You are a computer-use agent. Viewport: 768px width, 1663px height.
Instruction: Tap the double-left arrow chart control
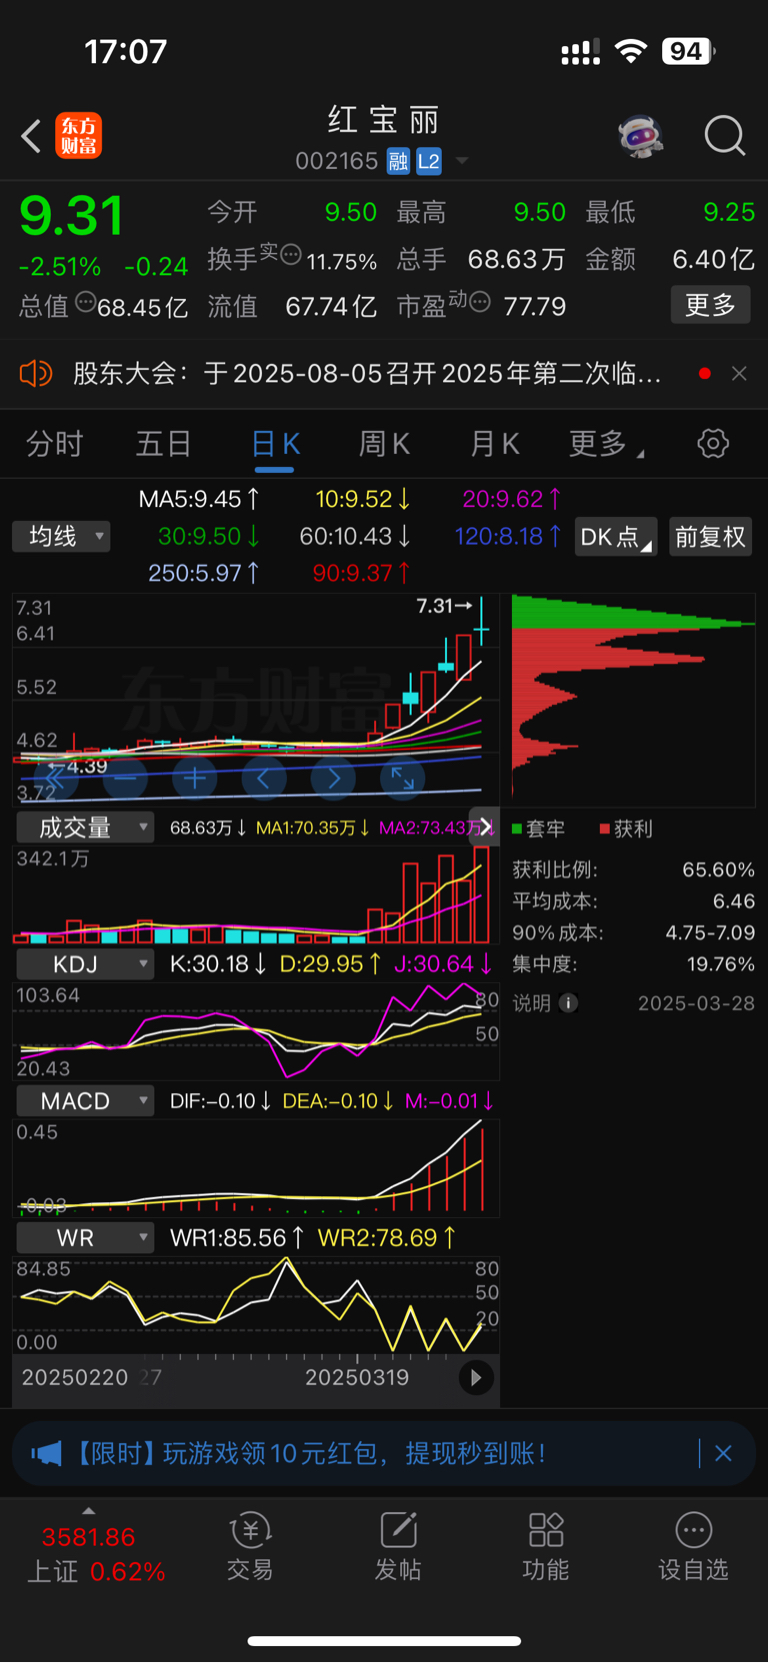point(56,778)
